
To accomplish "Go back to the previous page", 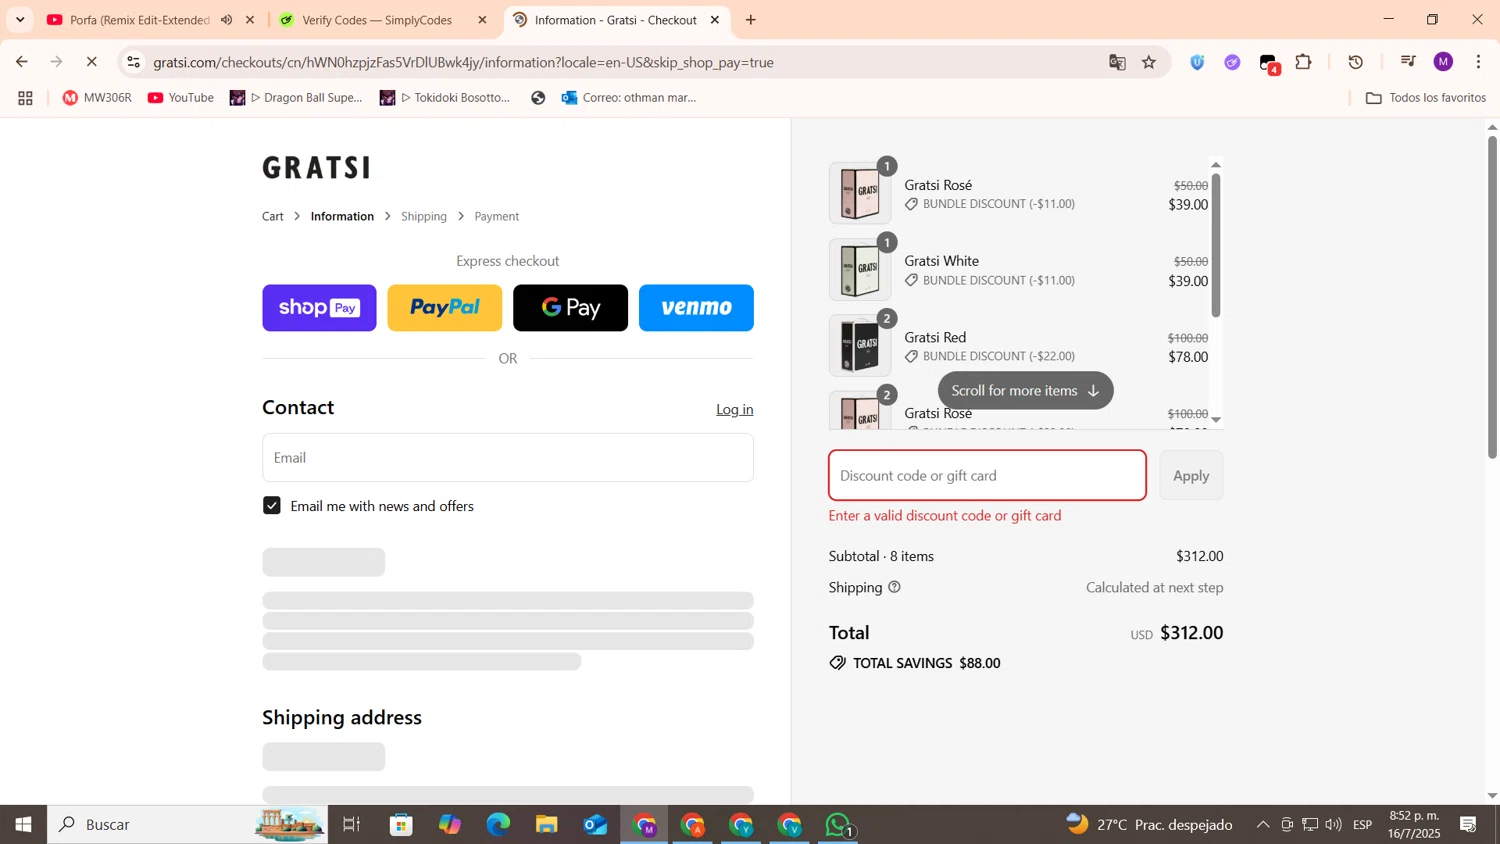I will tap(22, 62).
